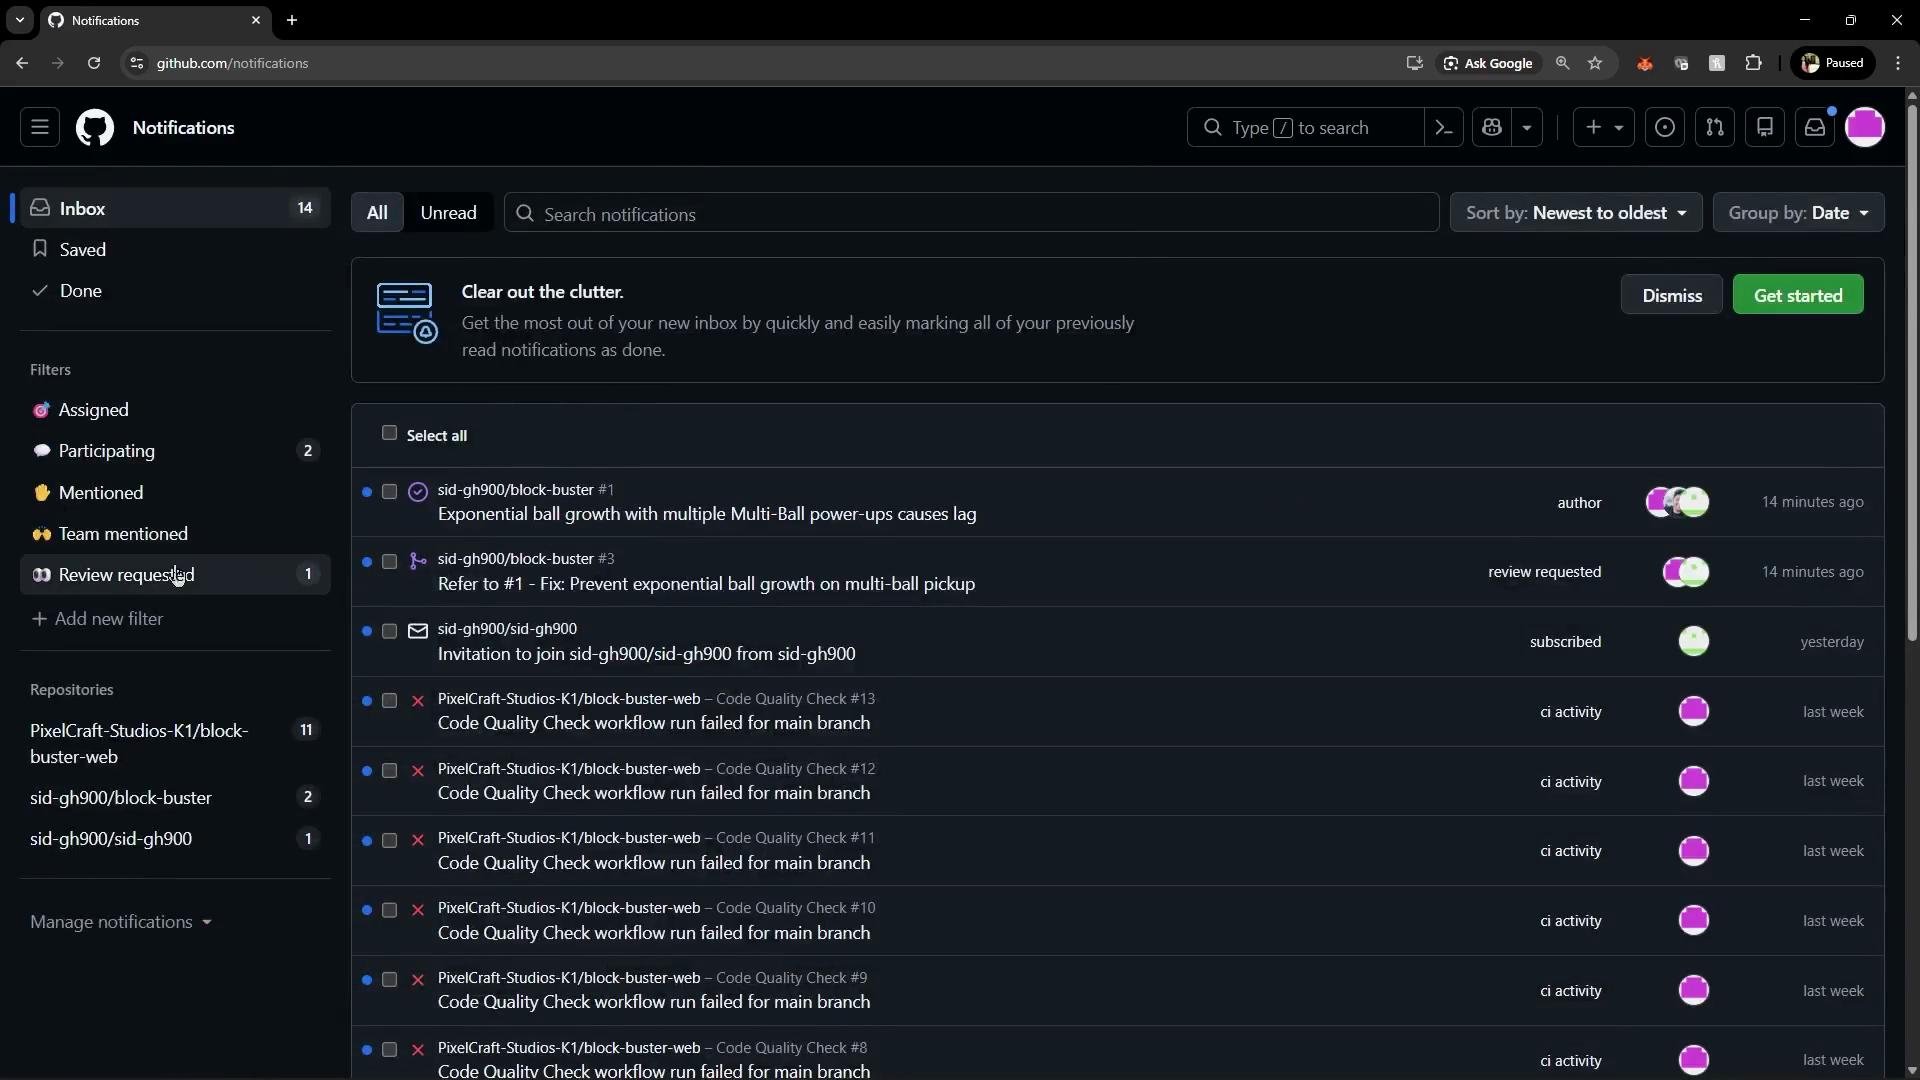
Task: Open the Inbox in sidebar
Action: click(x=175, y=208)
